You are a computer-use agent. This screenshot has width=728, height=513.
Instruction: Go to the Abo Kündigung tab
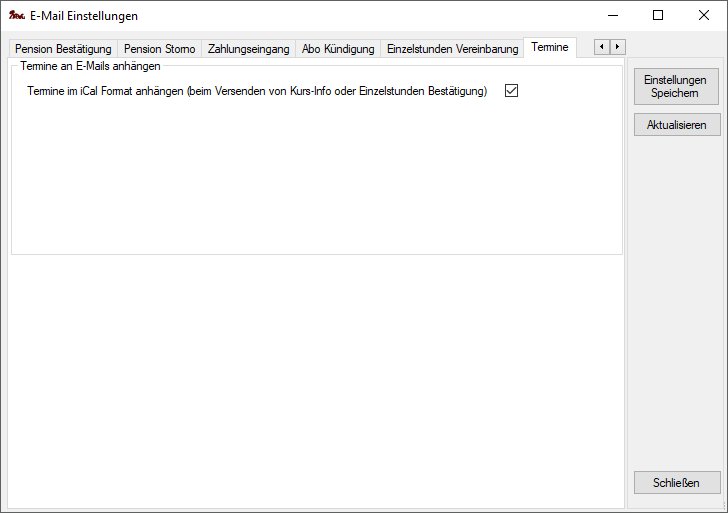tap(338, 49)
